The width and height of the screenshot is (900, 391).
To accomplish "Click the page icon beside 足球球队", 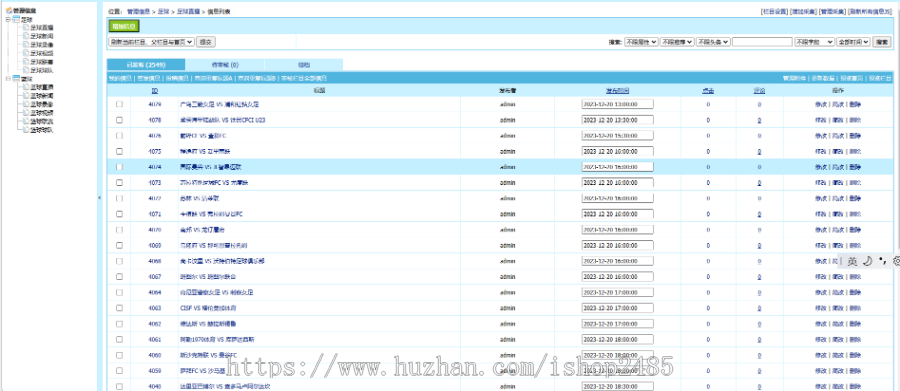I will [26, 70].
